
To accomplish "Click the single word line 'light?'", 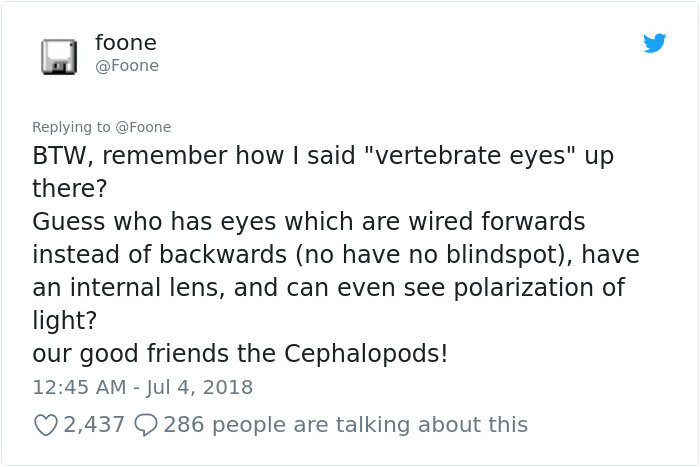I will pyautogui.click(x=65, y=321).
